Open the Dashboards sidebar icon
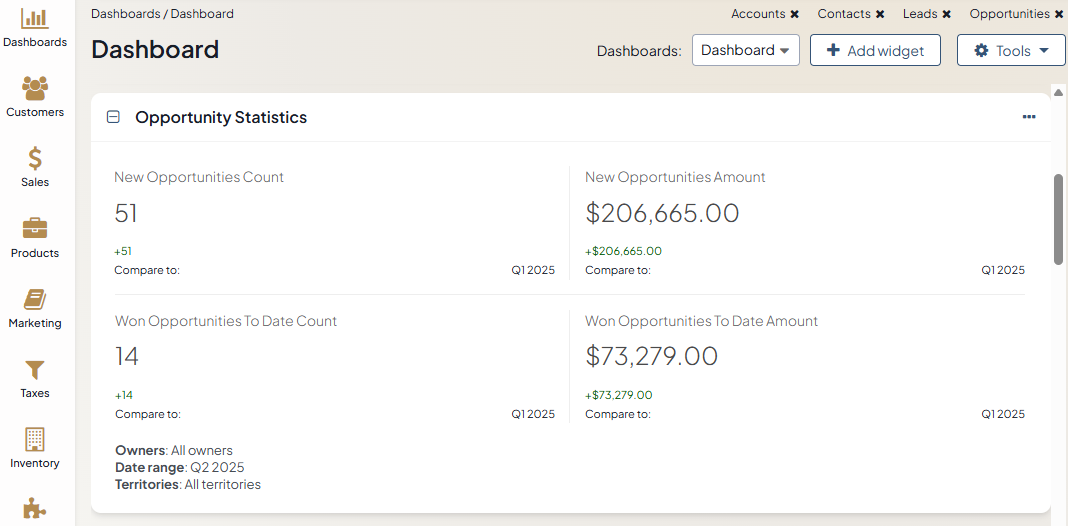This screenshot has width=1068, height=526. (35, 19)
